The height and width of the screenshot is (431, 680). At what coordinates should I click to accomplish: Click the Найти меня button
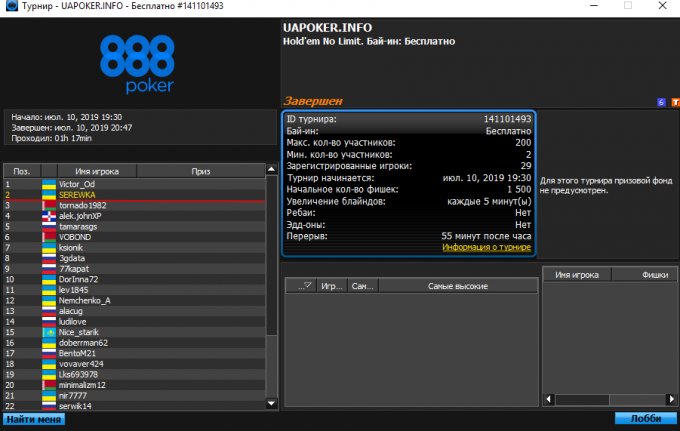[34, 419]
